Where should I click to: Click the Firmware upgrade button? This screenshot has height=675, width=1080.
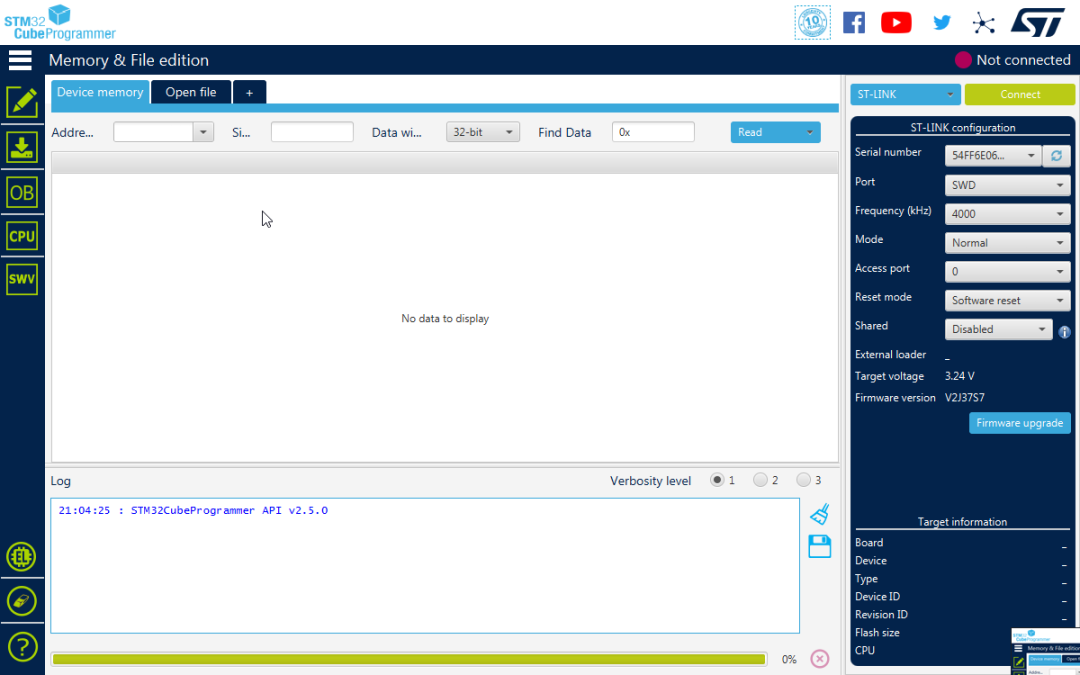(x=1019, y=423)
